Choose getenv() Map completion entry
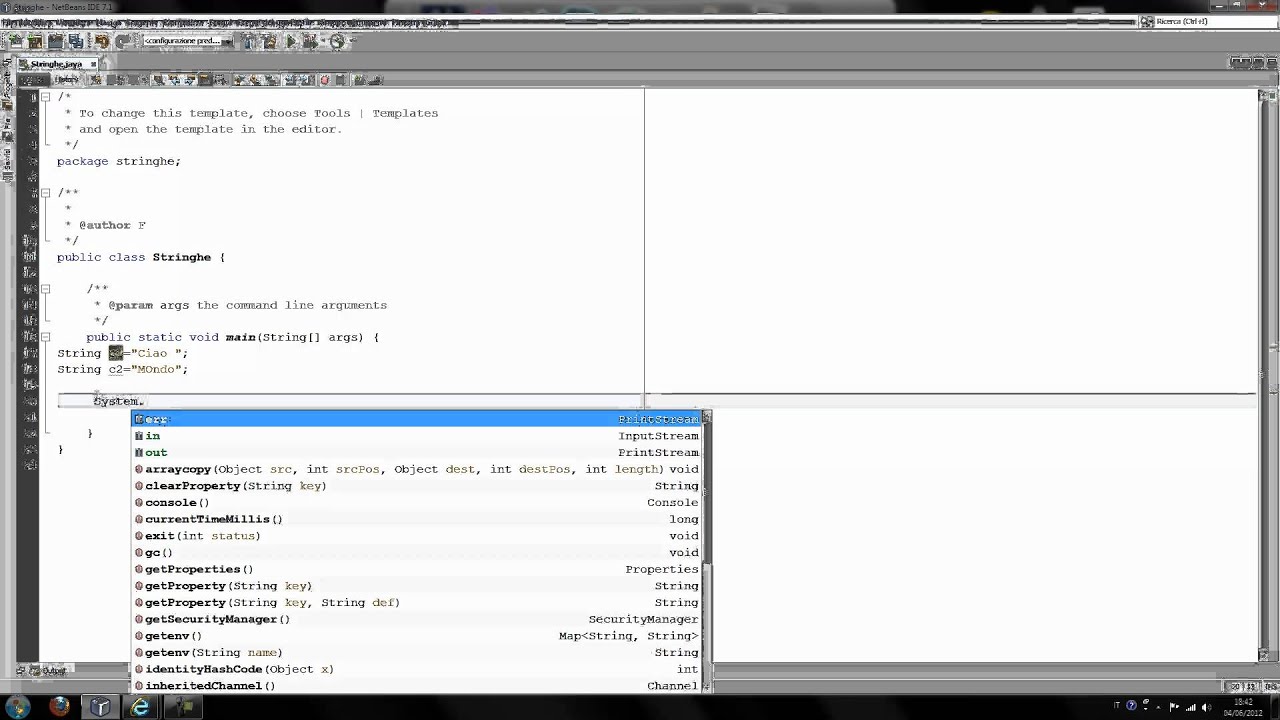Viewport: 1280px width, 720px height. pyautogui.click(x=417, y=636)
